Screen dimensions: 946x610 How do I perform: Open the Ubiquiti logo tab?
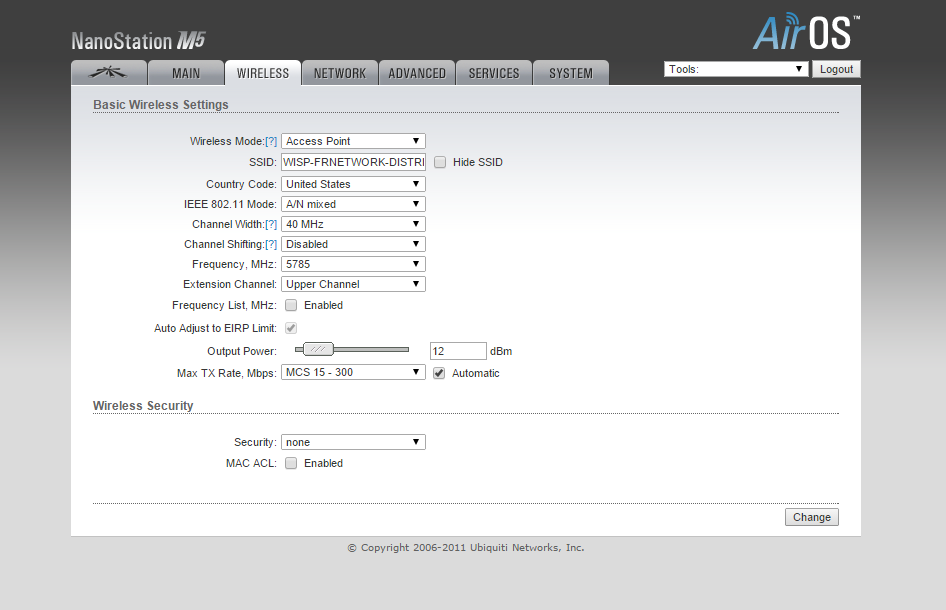pyautogui.click(x=109, y=73)
